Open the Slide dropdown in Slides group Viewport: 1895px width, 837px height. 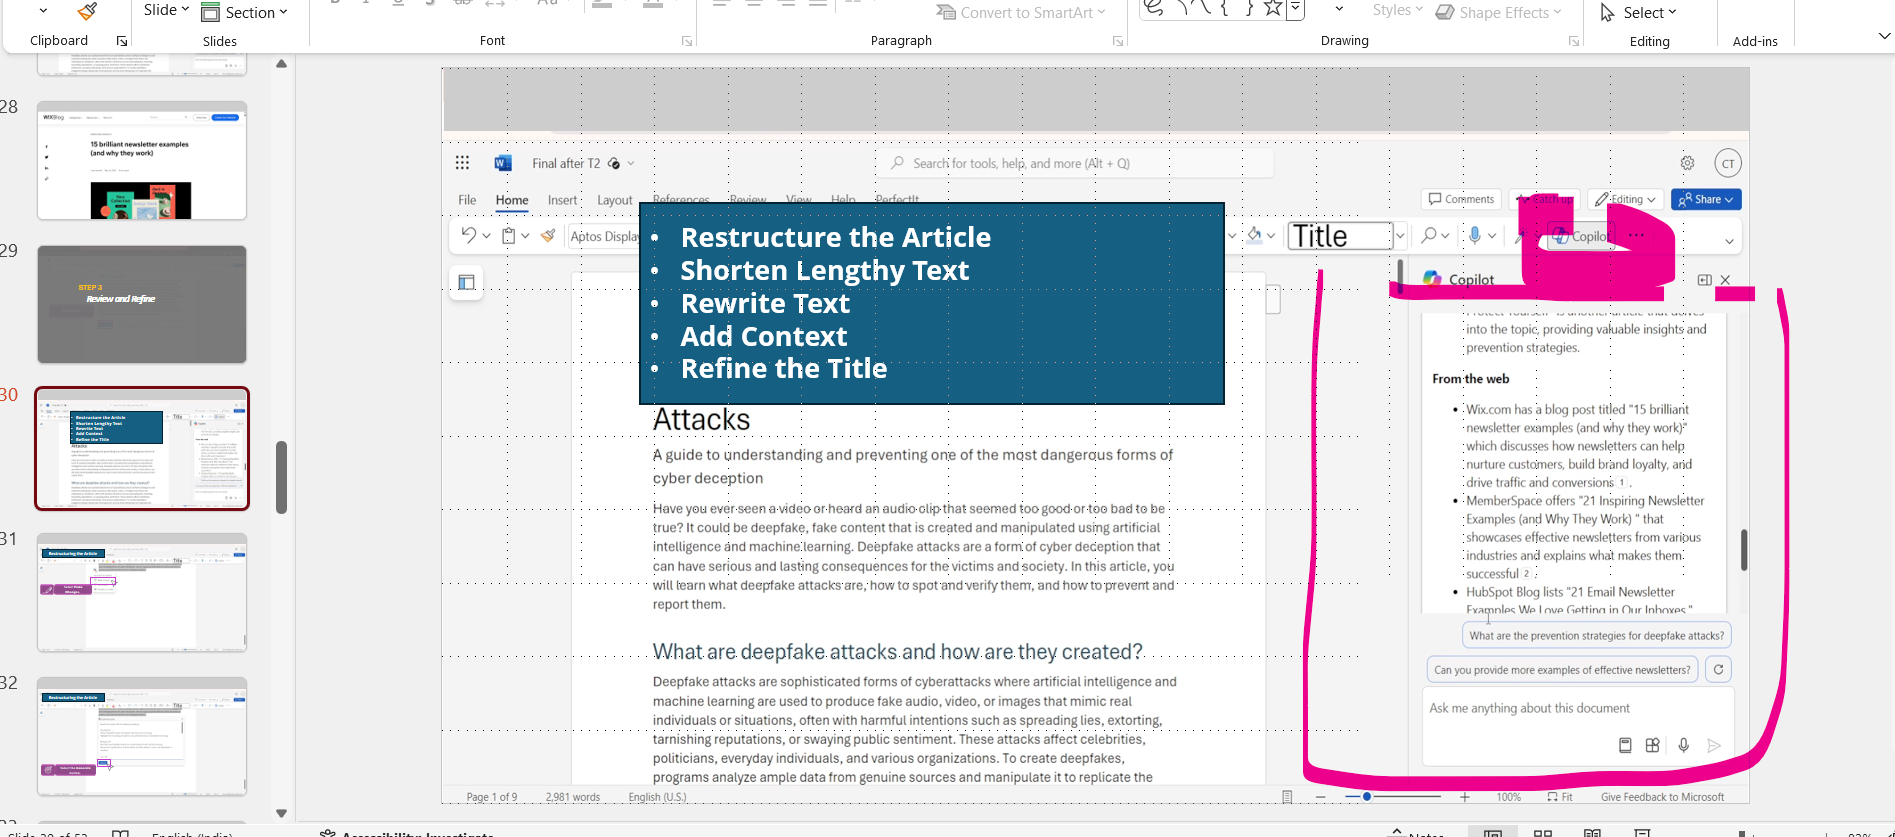coord(166,10)
